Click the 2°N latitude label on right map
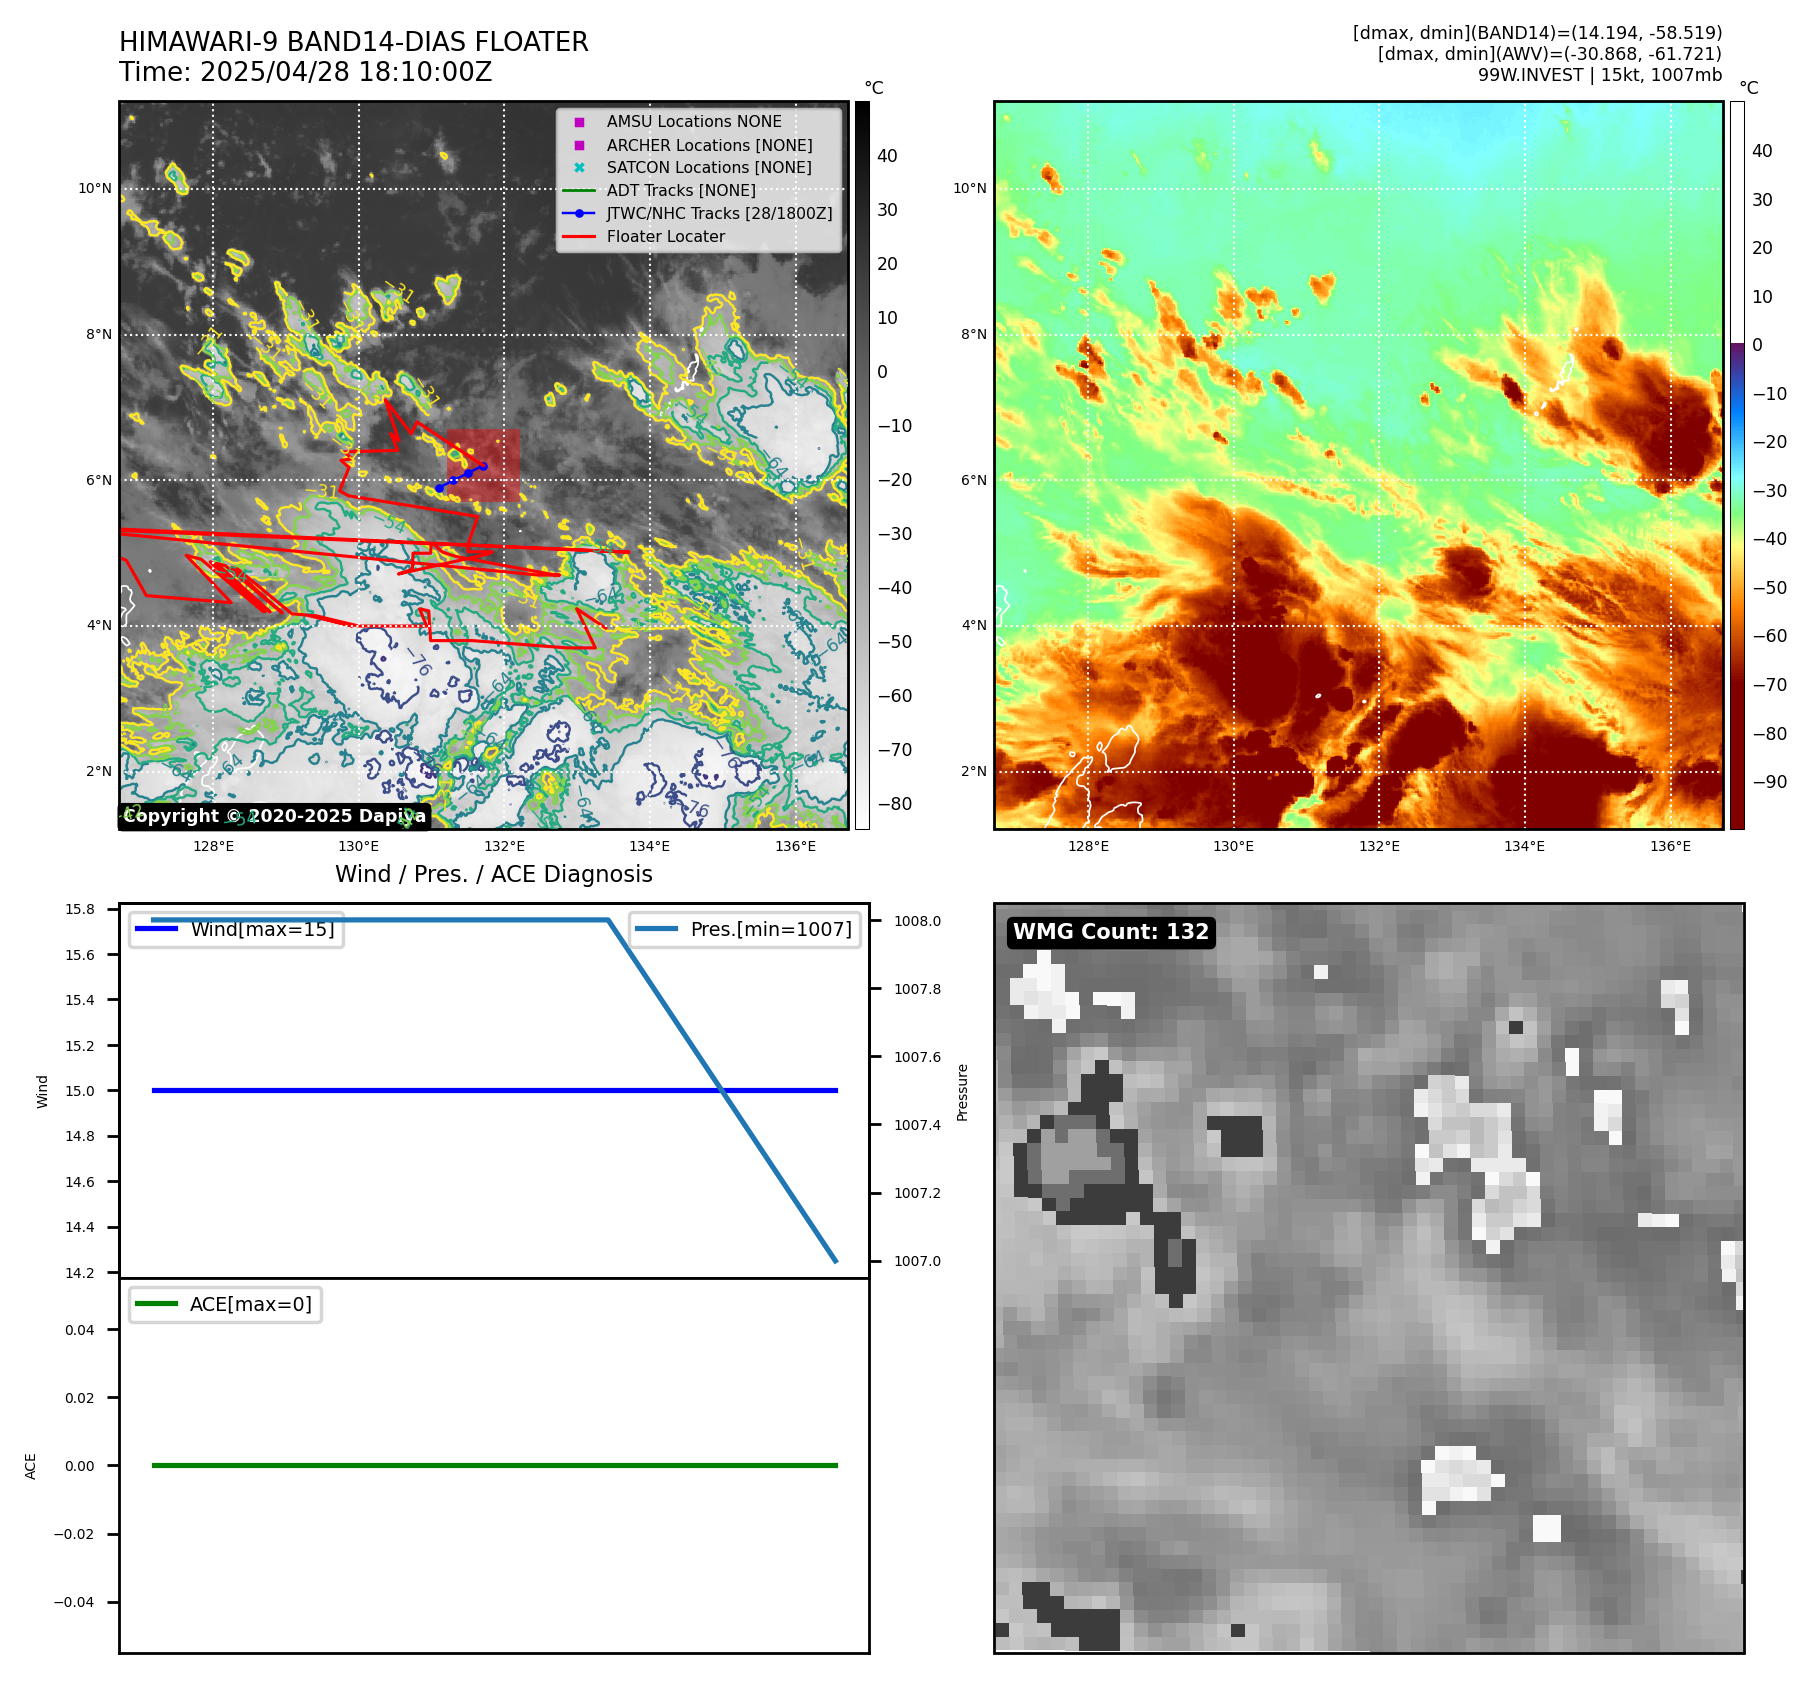Screen dimensions: 1813x1690 click(974, 771)
